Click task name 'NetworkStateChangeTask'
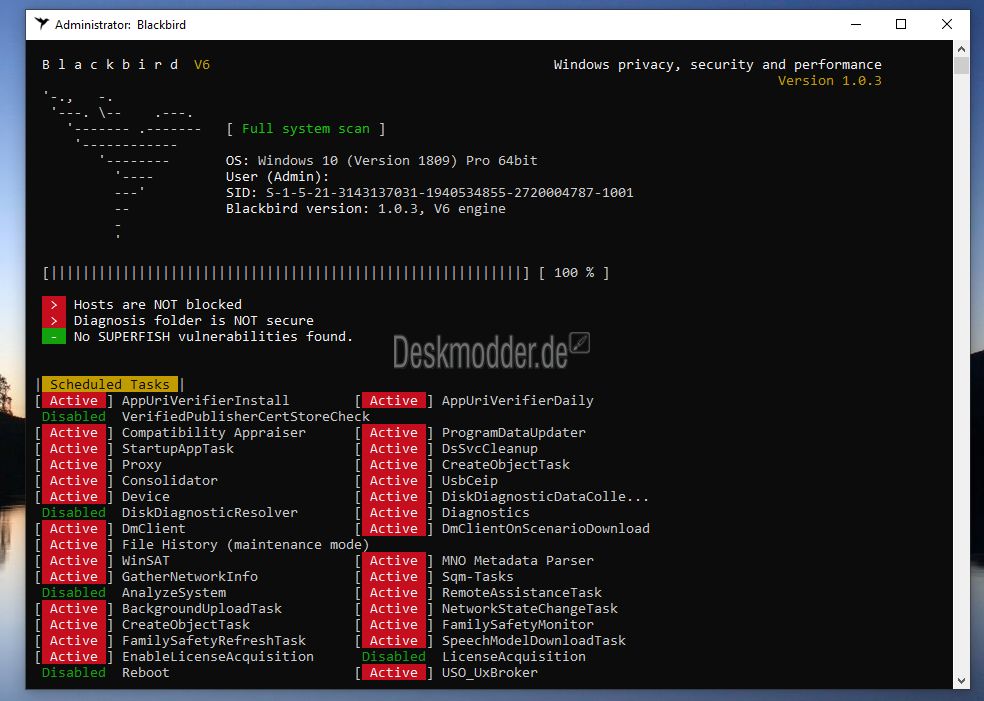984x701 pixels. click(x=530, y=609)
